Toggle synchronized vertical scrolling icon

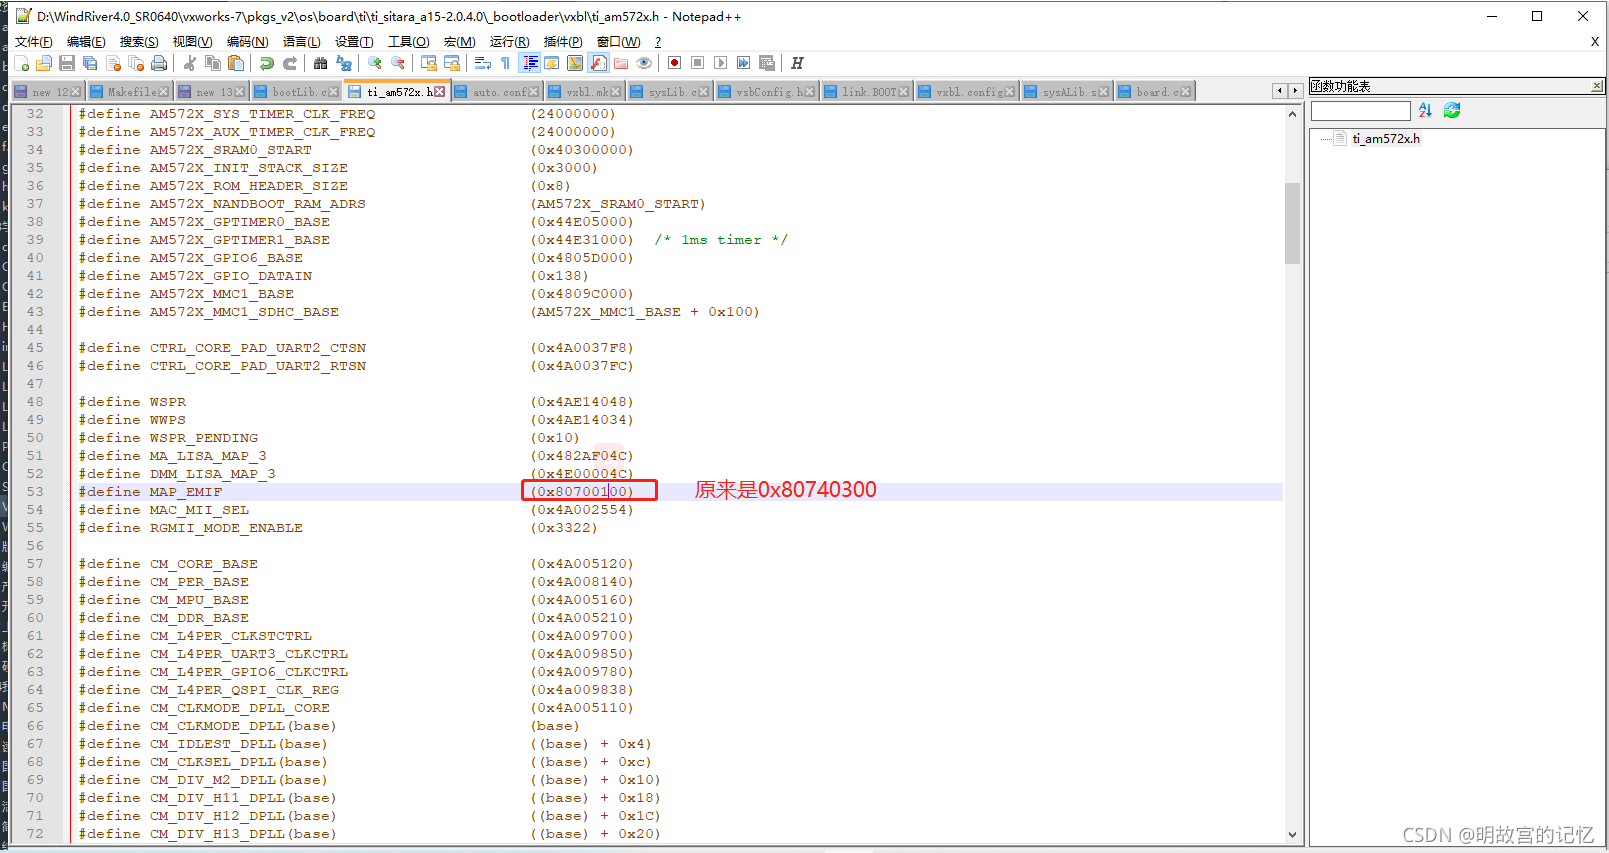point(429,63)
